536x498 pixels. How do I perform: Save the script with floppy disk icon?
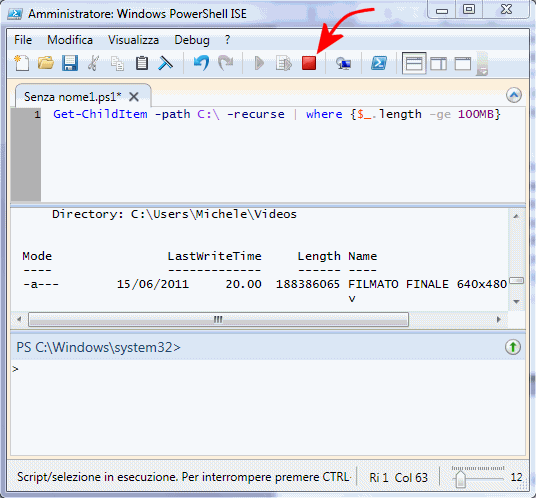coord(70,64)
